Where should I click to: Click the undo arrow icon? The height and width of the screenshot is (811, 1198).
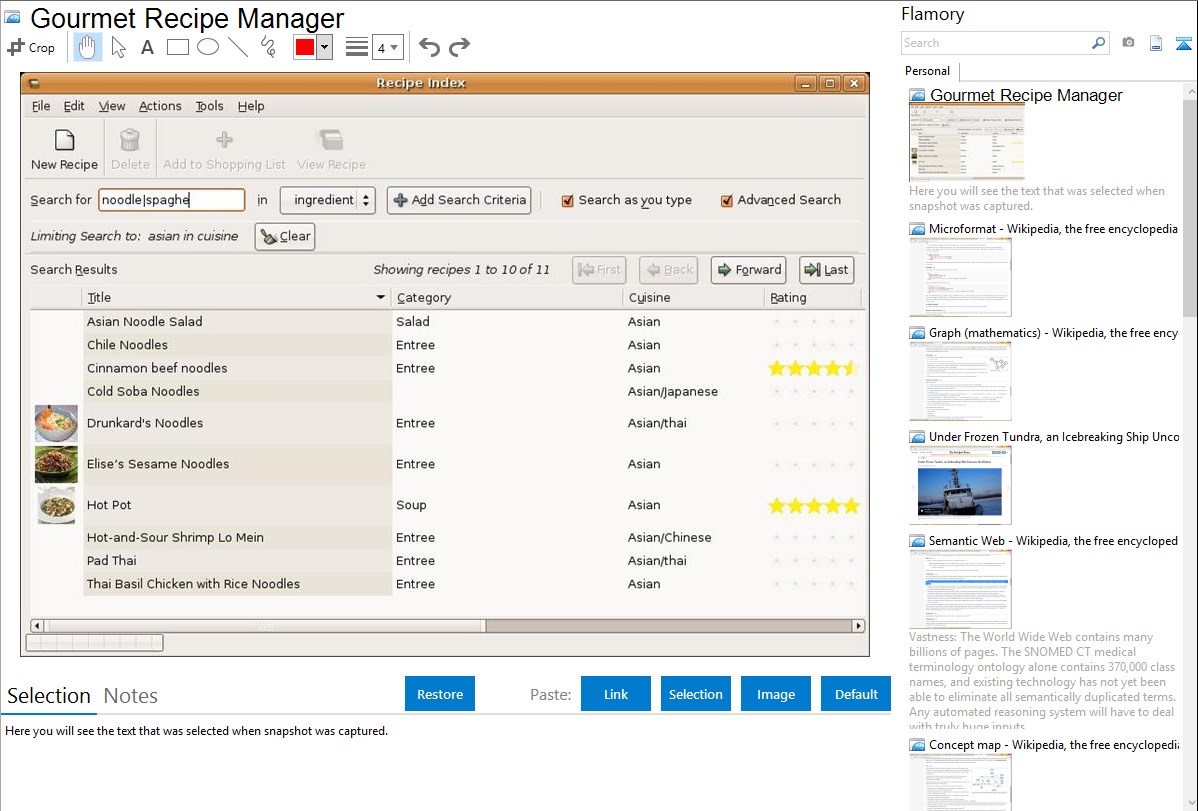[429, 47]
